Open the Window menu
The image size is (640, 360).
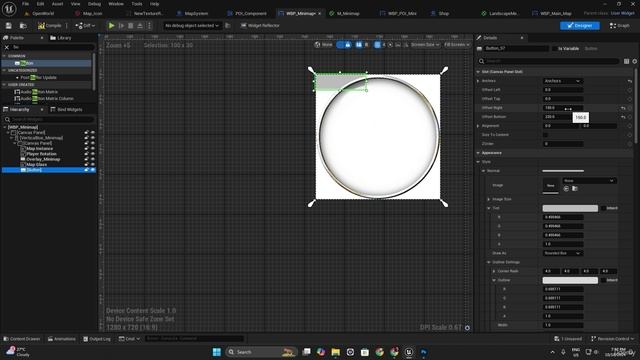[116, 4]
